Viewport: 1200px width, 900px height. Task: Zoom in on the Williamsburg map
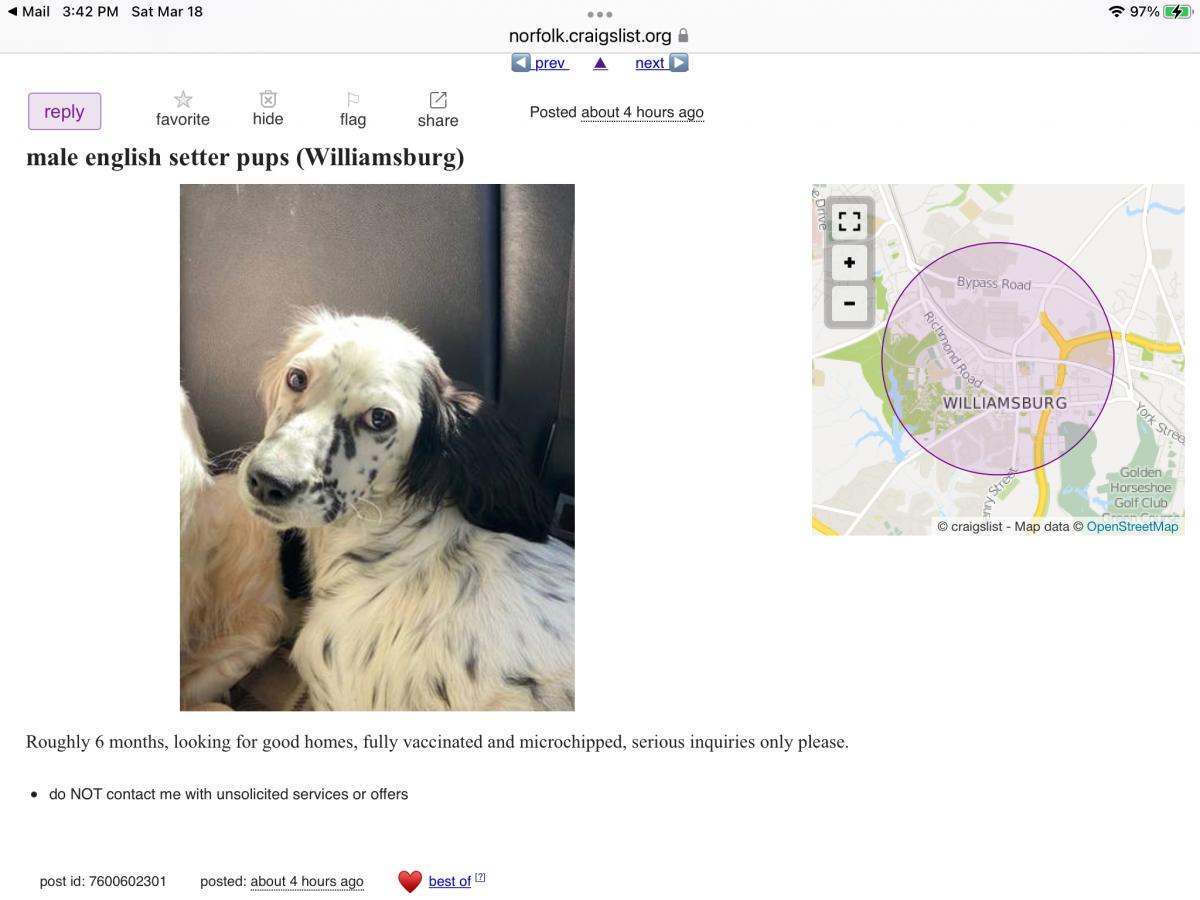click(849, 263)
